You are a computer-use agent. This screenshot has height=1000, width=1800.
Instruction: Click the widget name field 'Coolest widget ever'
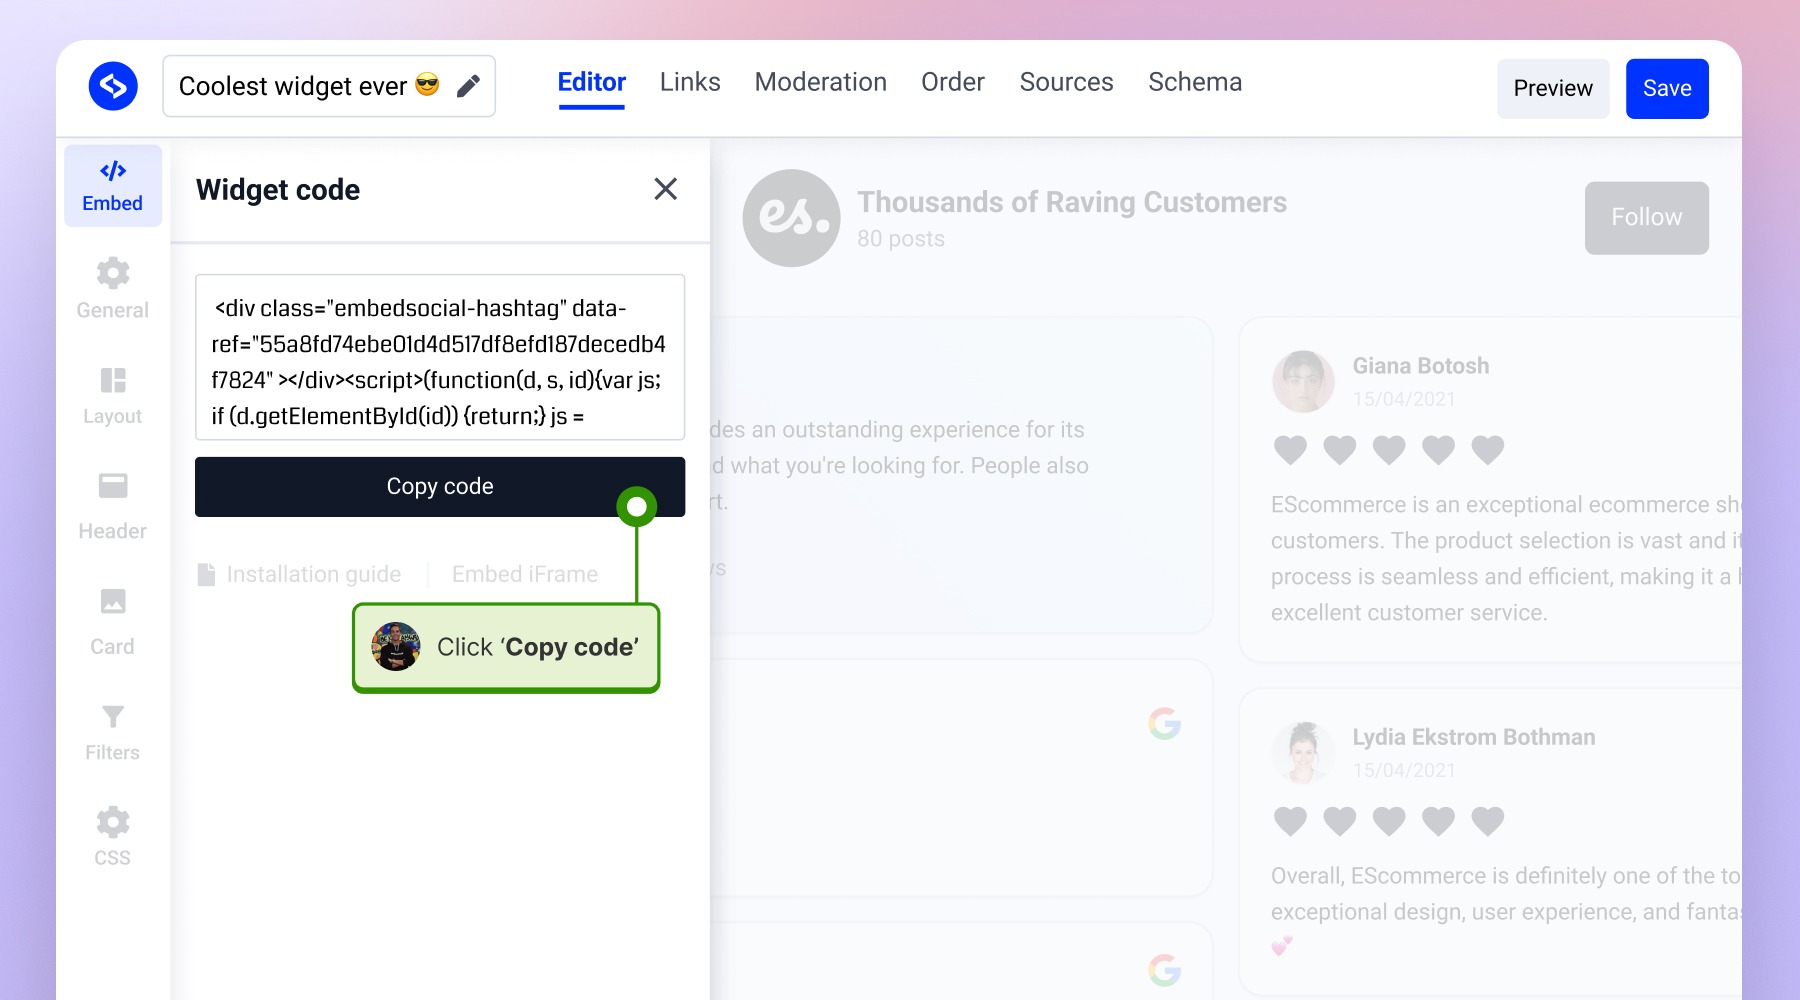click(329, 86)
